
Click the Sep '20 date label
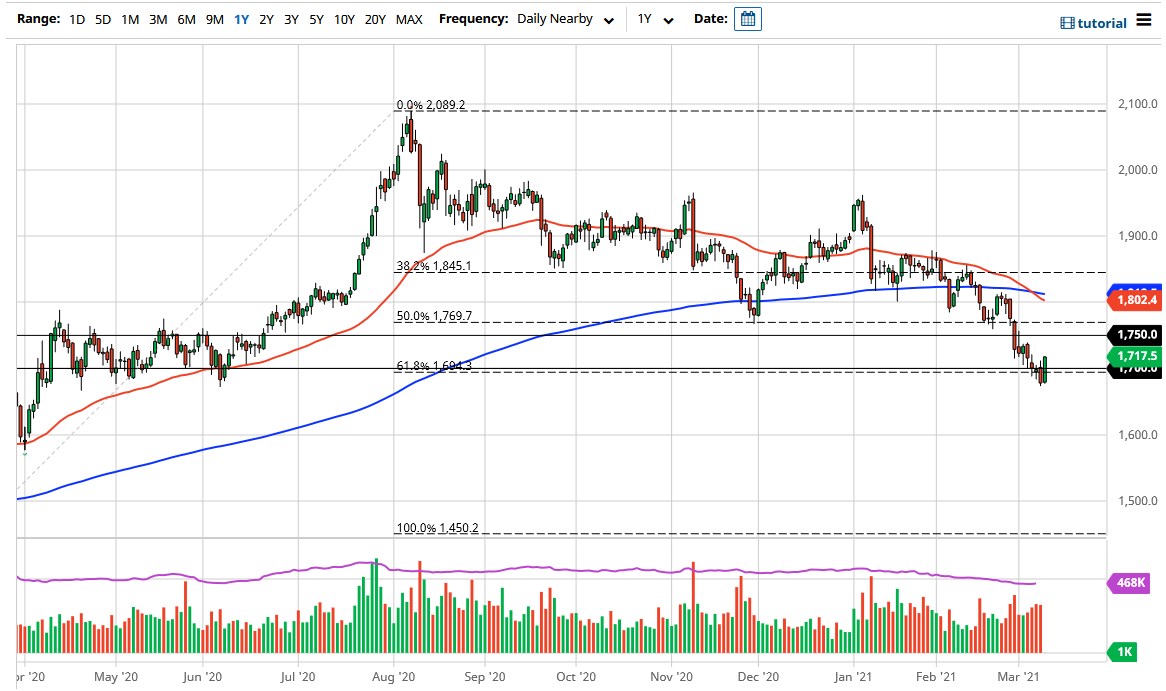(485, 677)
